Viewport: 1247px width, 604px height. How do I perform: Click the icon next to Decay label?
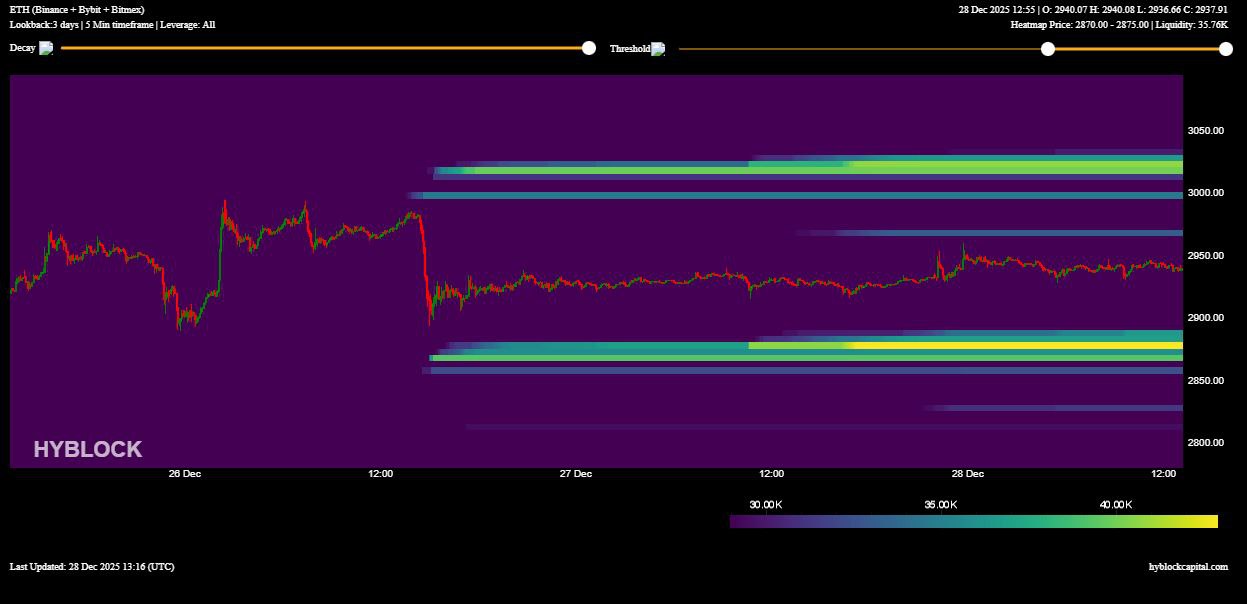46,48
